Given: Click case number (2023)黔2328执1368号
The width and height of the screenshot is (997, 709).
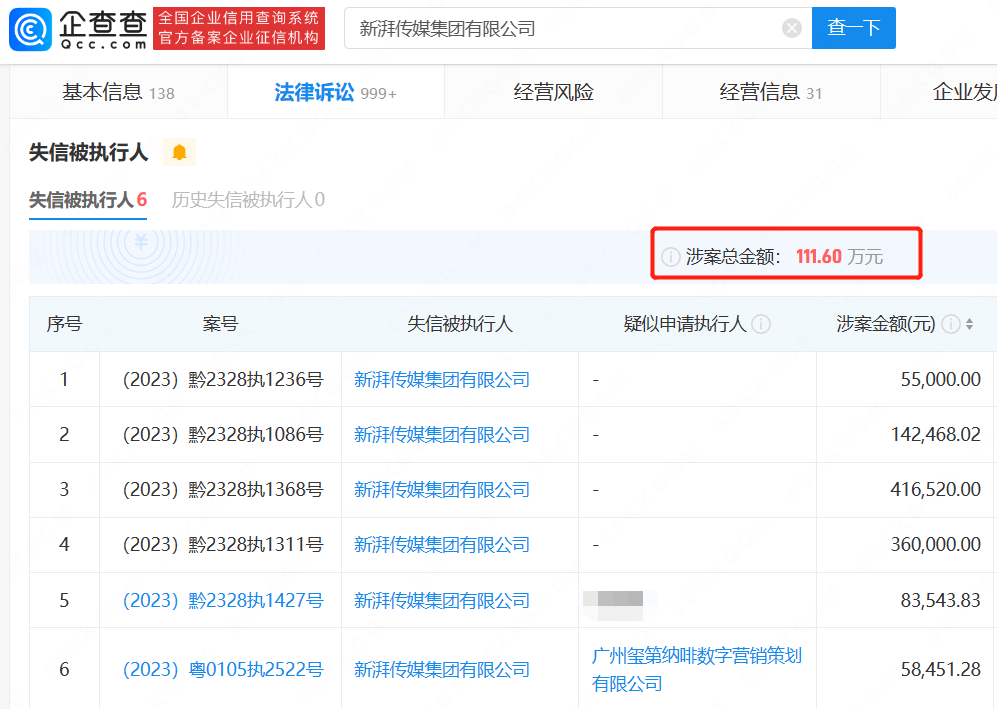Looking at the screenshot, I should (x=223, y=490).
